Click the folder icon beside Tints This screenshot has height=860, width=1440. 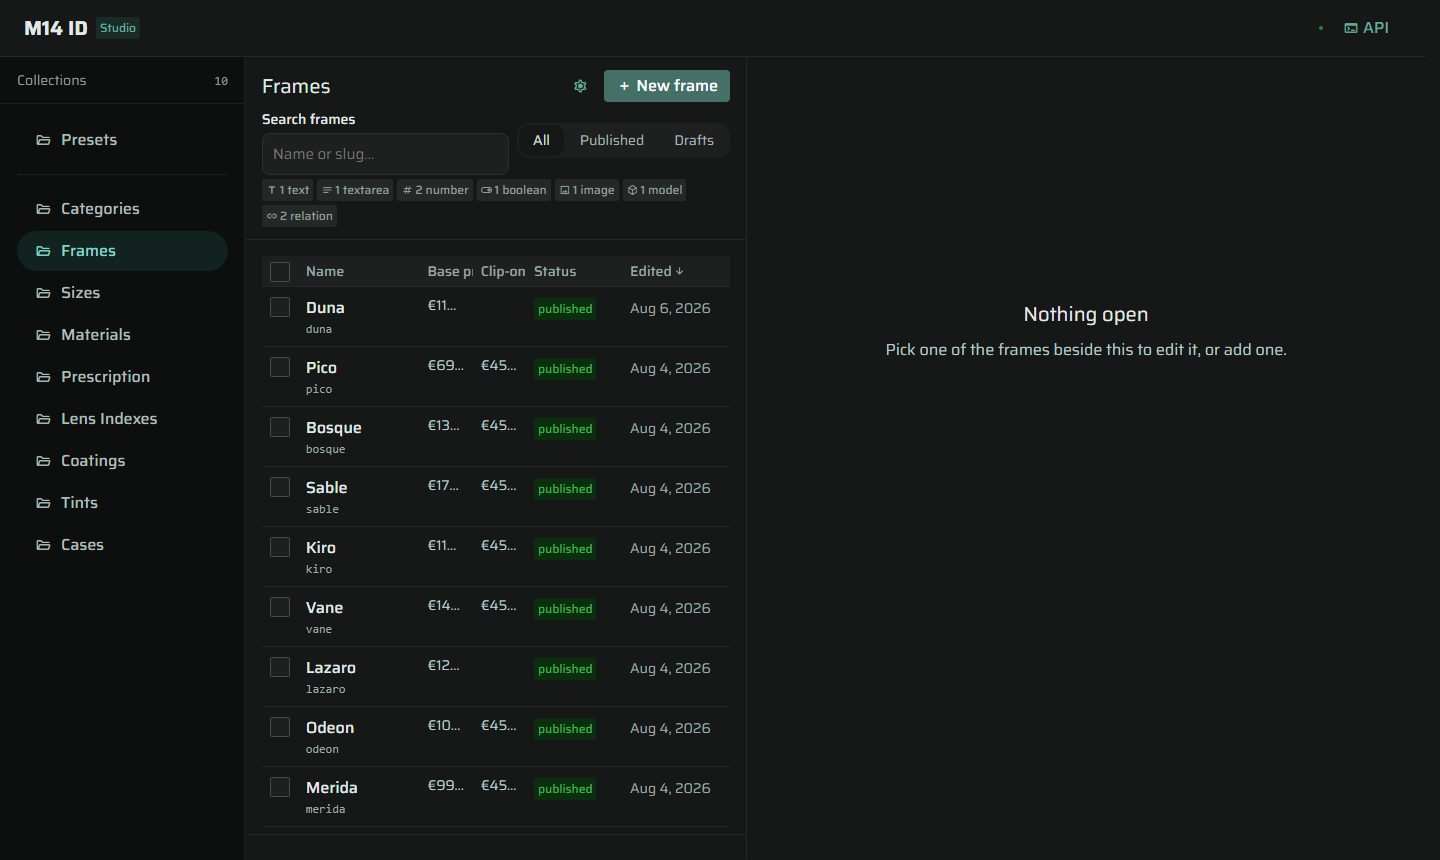[x=43, y=503]
